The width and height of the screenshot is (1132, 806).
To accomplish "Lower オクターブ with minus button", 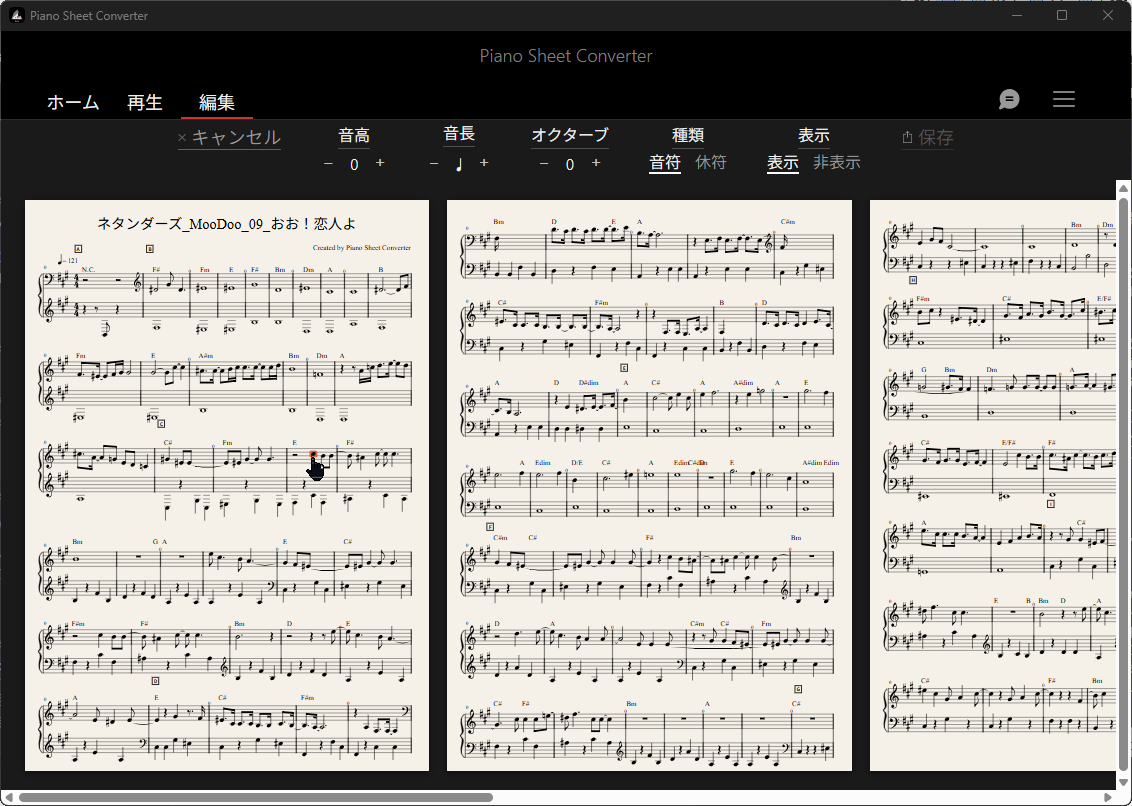I will coord(544,164).
